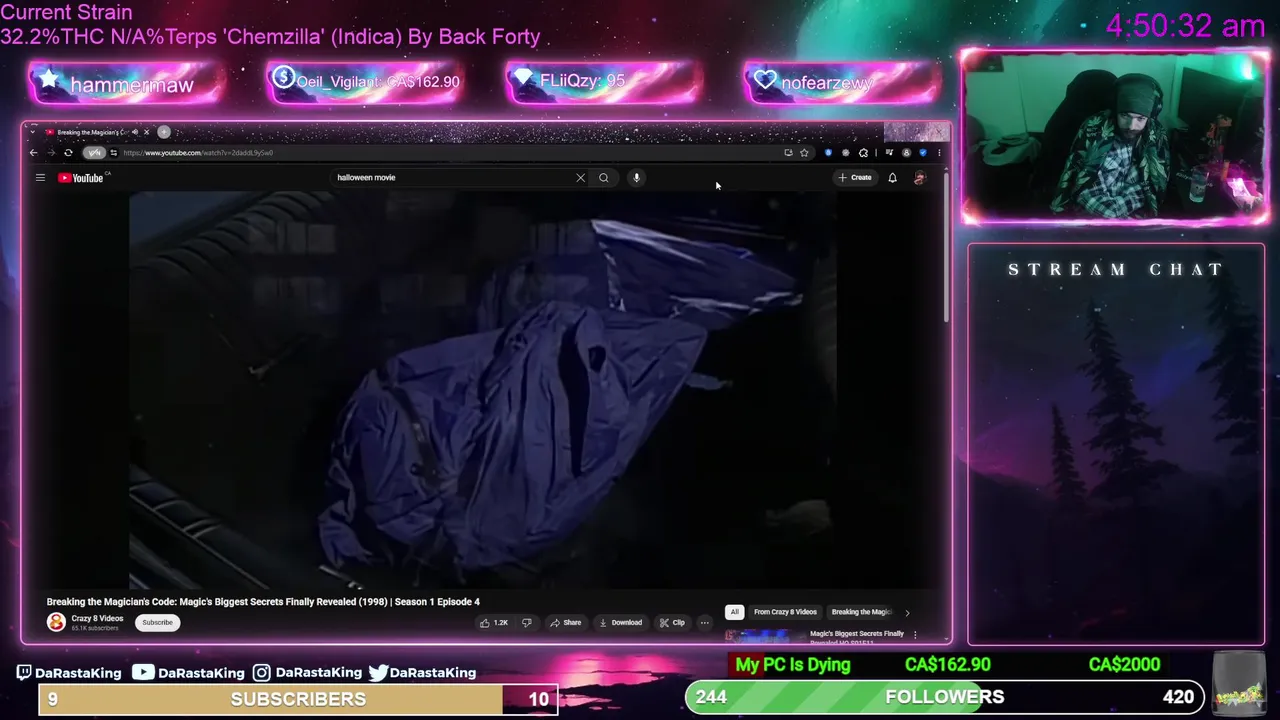Mute the tab via its speaker icon

point(135,132)
